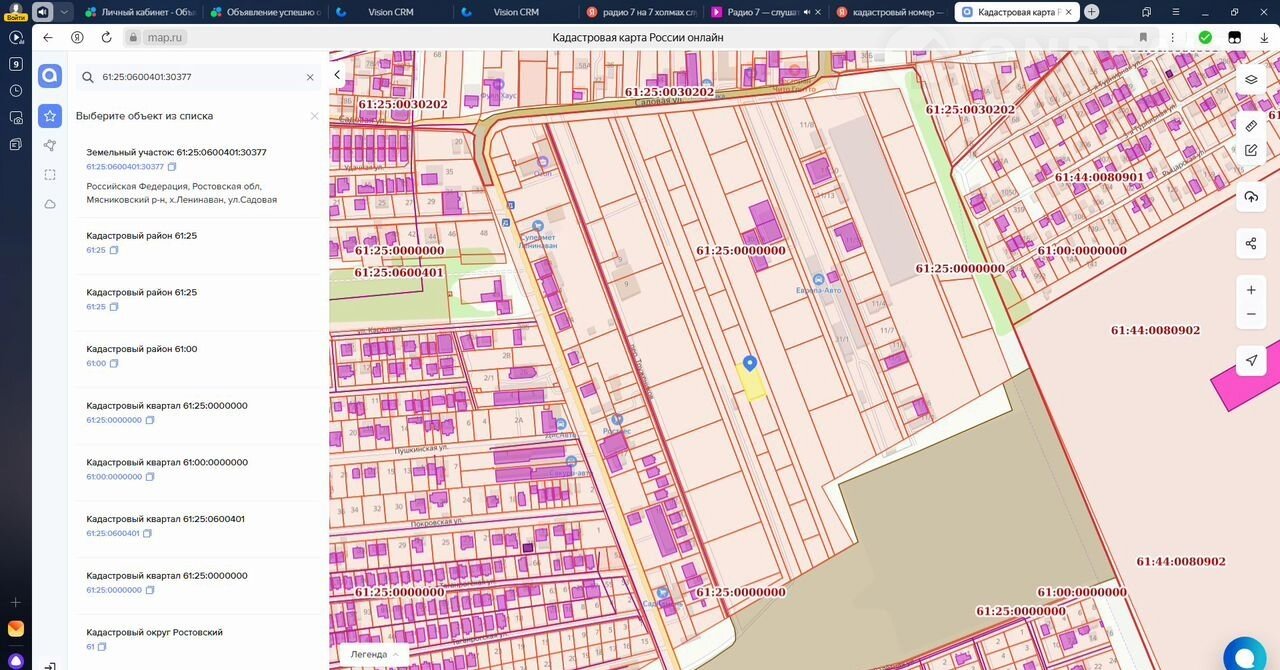Viewport: 1280px width, 670px height.
Task: Mute the Радио 7 tab audio
Action: (807, 12)
